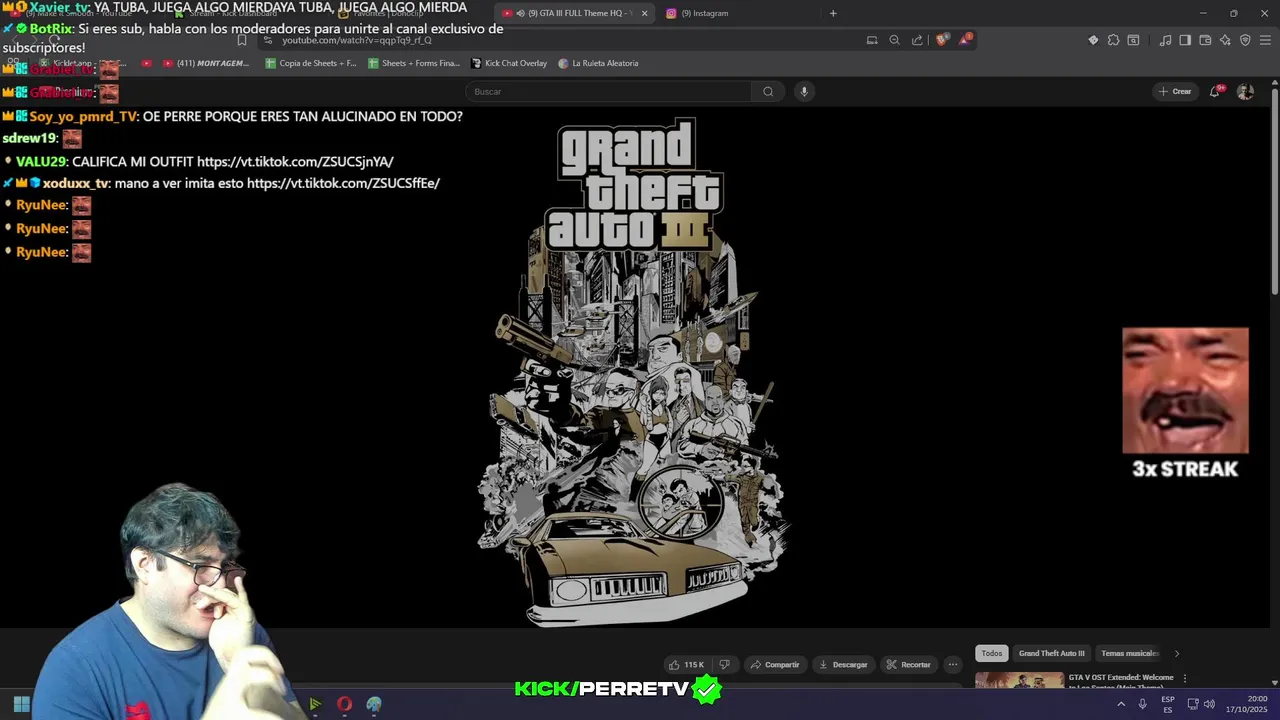Start voice search with microphone icon
Image resolution: width=1280 pixels, height=720 pixels.
(803, 92)
